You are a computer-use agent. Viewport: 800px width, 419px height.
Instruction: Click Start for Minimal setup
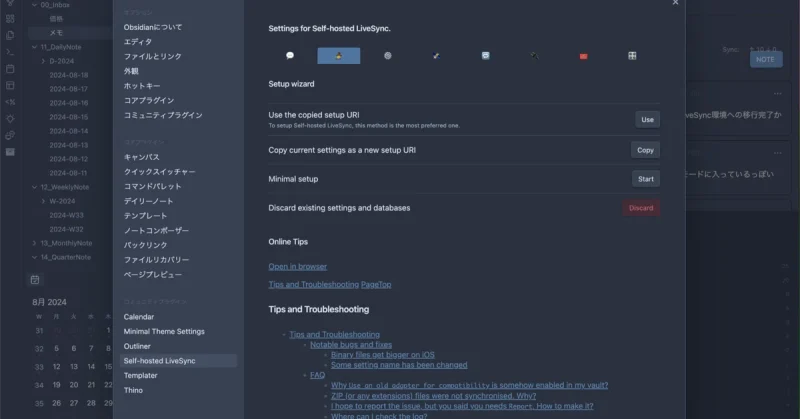pyautogui.click(x=645, y=179)
